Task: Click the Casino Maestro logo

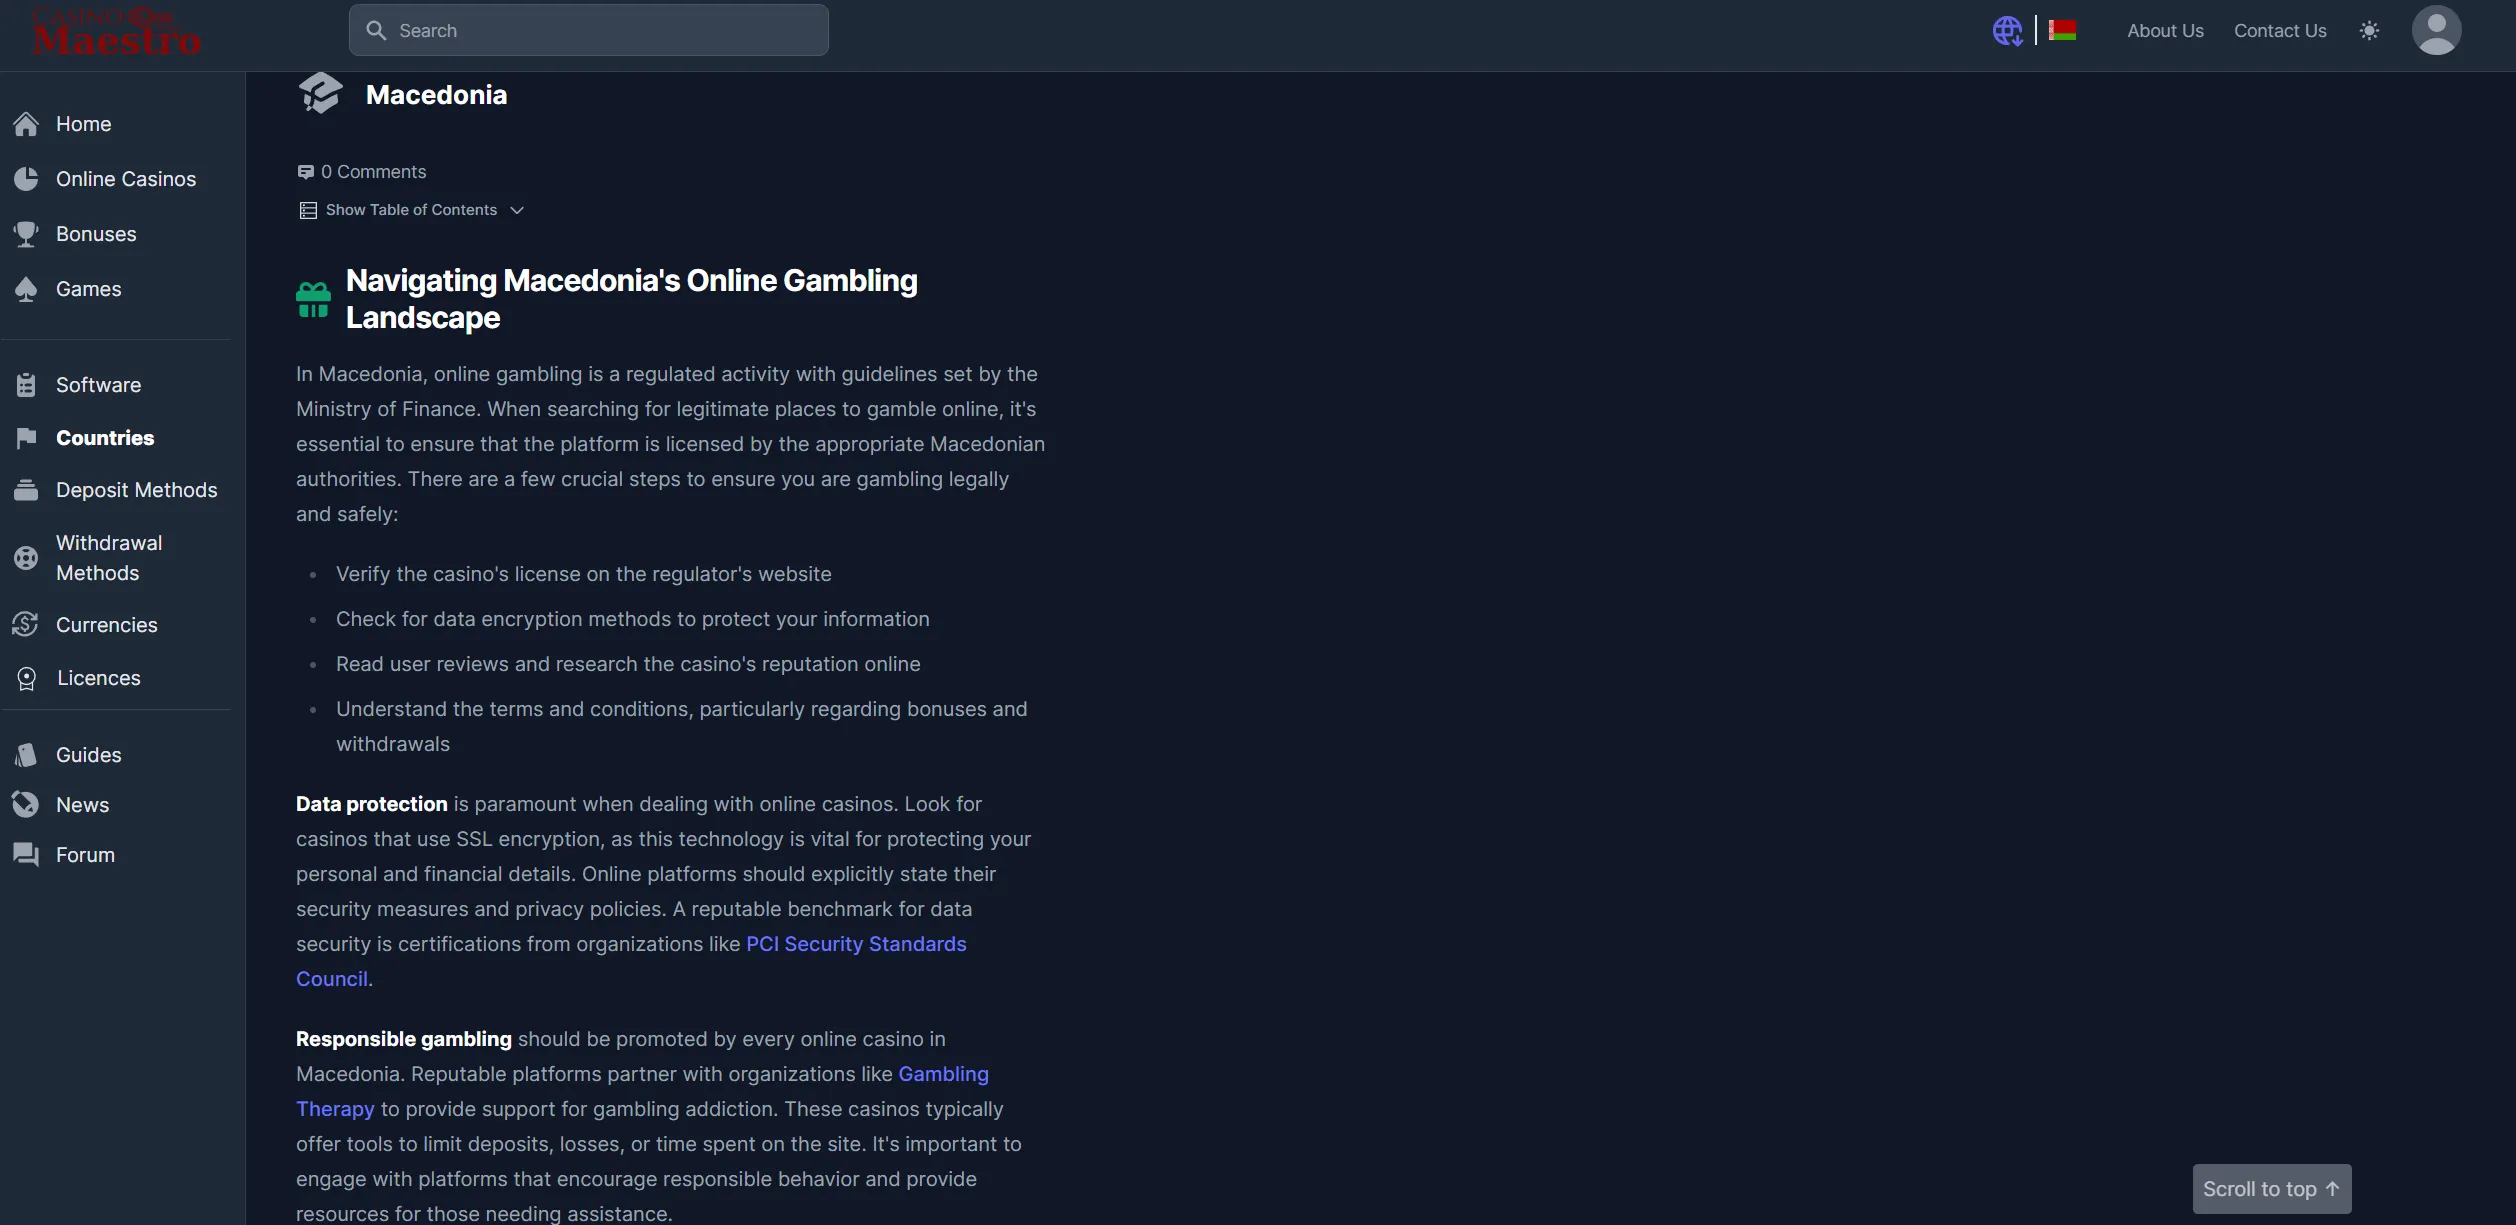Action: [116, 31]
